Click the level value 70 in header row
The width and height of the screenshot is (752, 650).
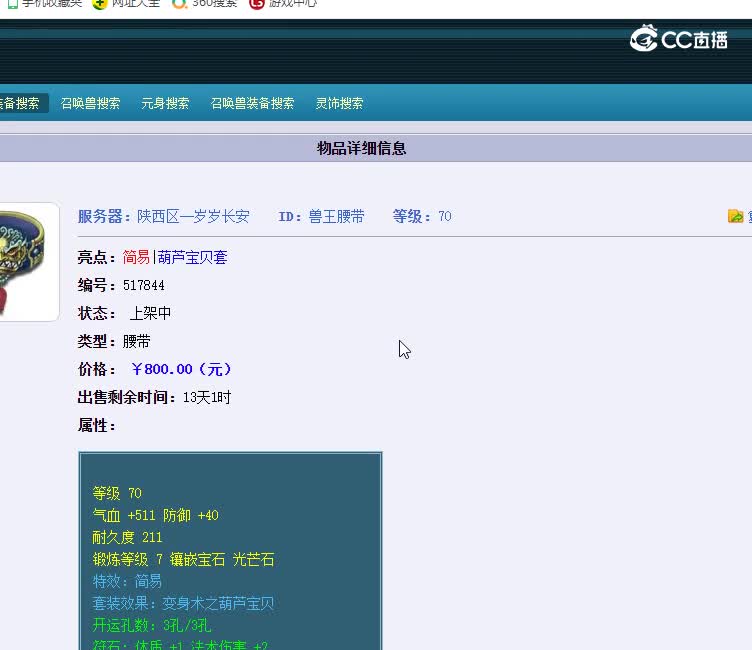445,216
